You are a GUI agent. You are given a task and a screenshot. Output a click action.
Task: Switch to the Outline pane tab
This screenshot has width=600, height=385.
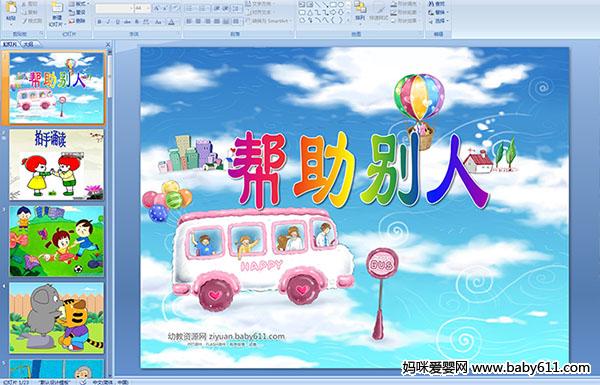pos(29,44)
